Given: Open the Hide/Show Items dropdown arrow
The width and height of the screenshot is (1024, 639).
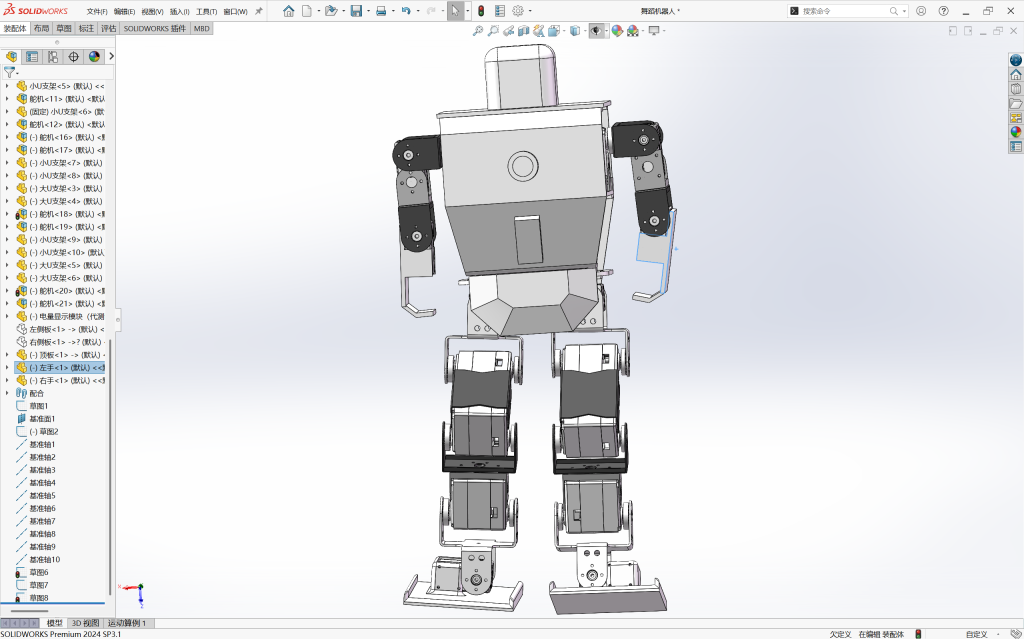Looking at the screenshot, I should [x=607, y=31].
